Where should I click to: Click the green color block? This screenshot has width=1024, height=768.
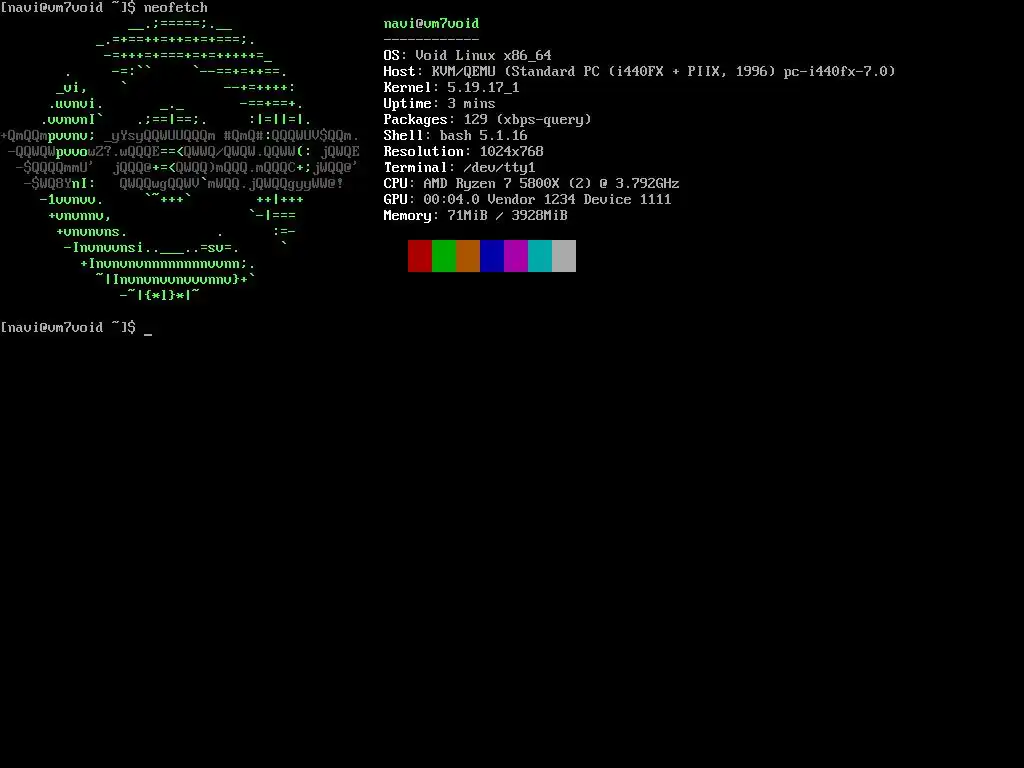point(444,255)
